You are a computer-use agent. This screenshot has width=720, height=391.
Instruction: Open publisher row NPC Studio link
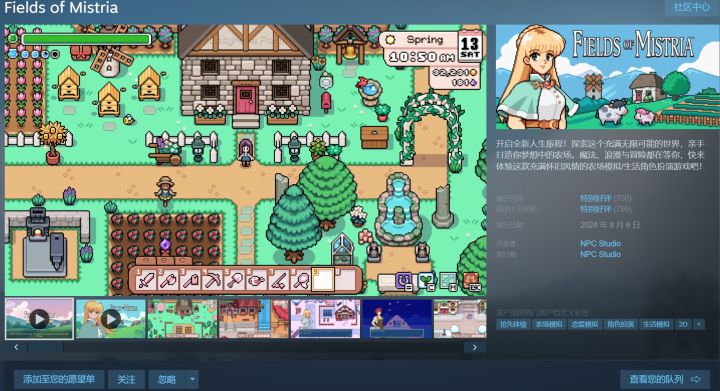point(600,254)
